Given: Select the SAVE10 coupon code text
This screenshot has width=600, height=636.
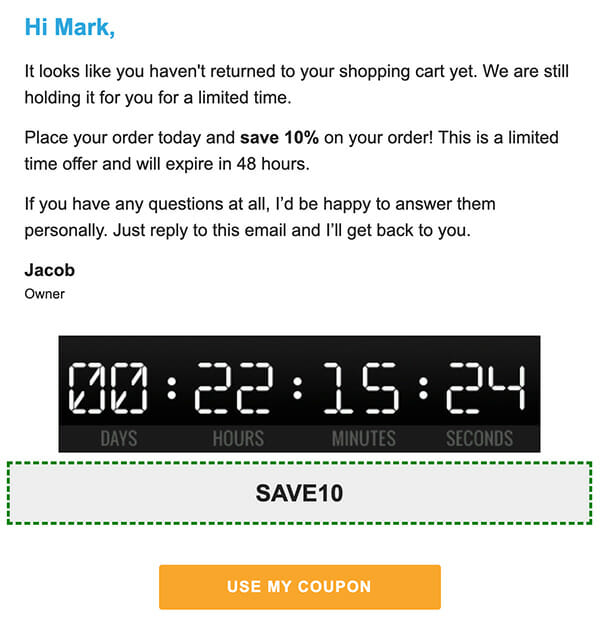Looking at the screenshot, I should 299,493.
